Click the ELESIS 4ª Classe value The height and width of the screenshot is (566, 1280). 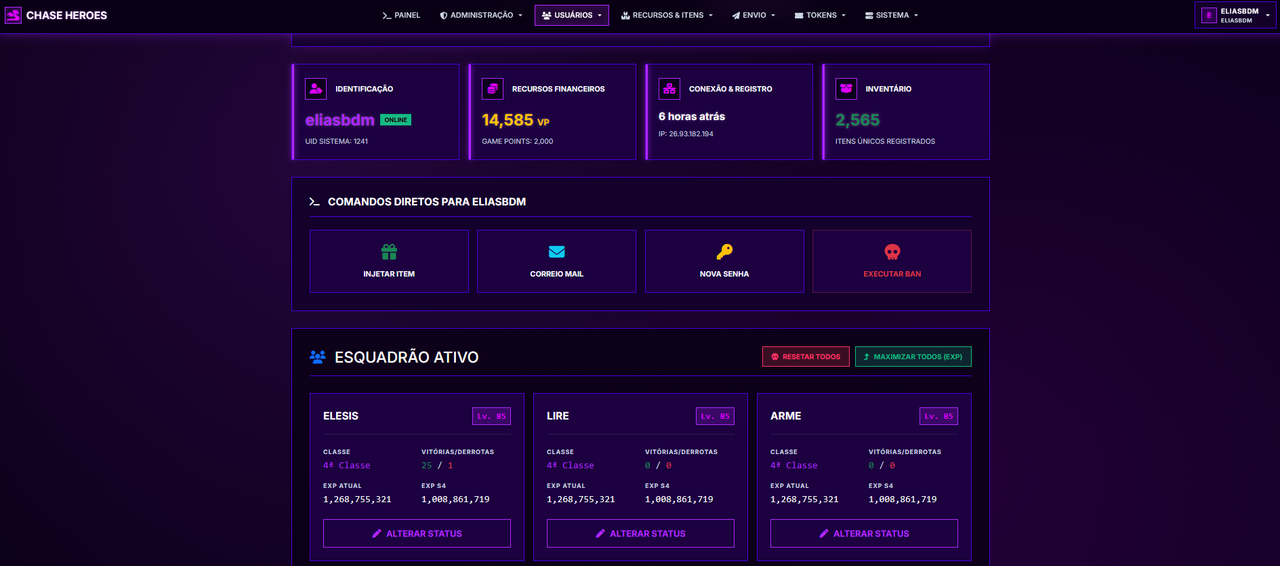pyautogui.click(x=347, y=466)
